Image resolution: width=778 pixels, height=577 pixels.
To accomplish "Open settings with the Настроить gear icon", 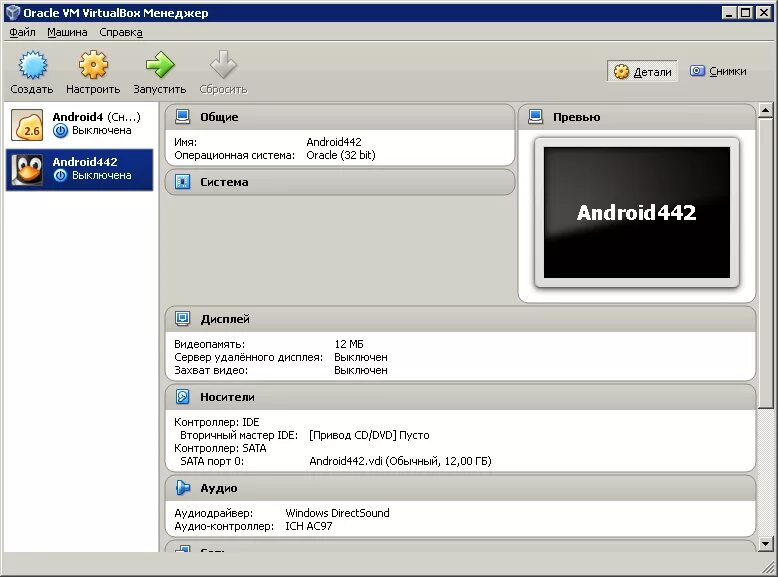I will 93,64.
